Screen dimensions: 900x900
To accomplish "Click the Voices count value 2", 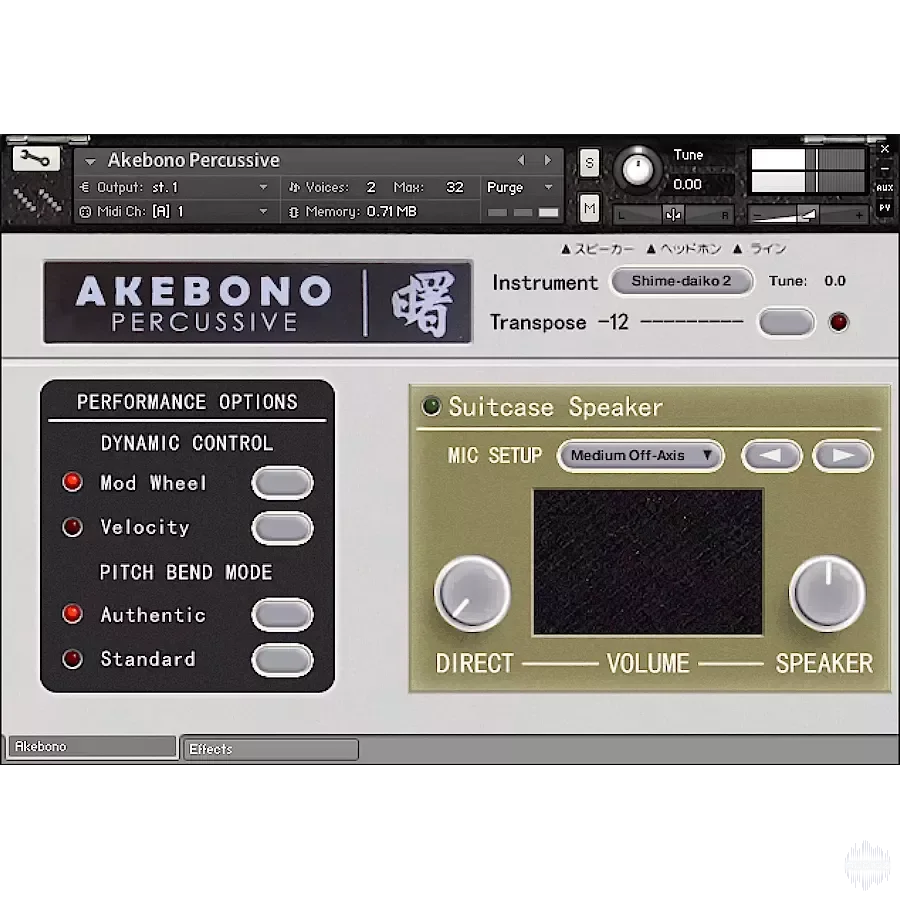I will [x=371, y=187].
